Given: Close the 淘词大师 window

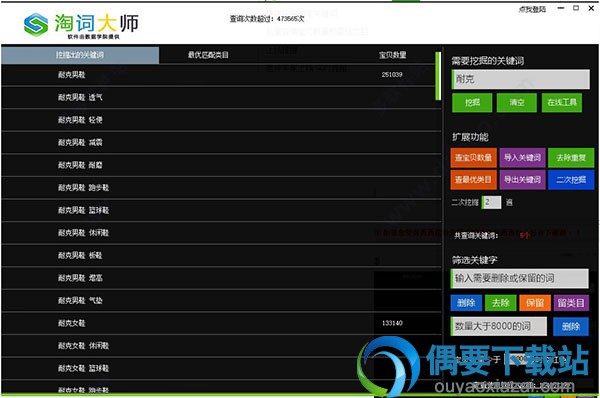Looking at the screenshot, I should coord(591,8).
